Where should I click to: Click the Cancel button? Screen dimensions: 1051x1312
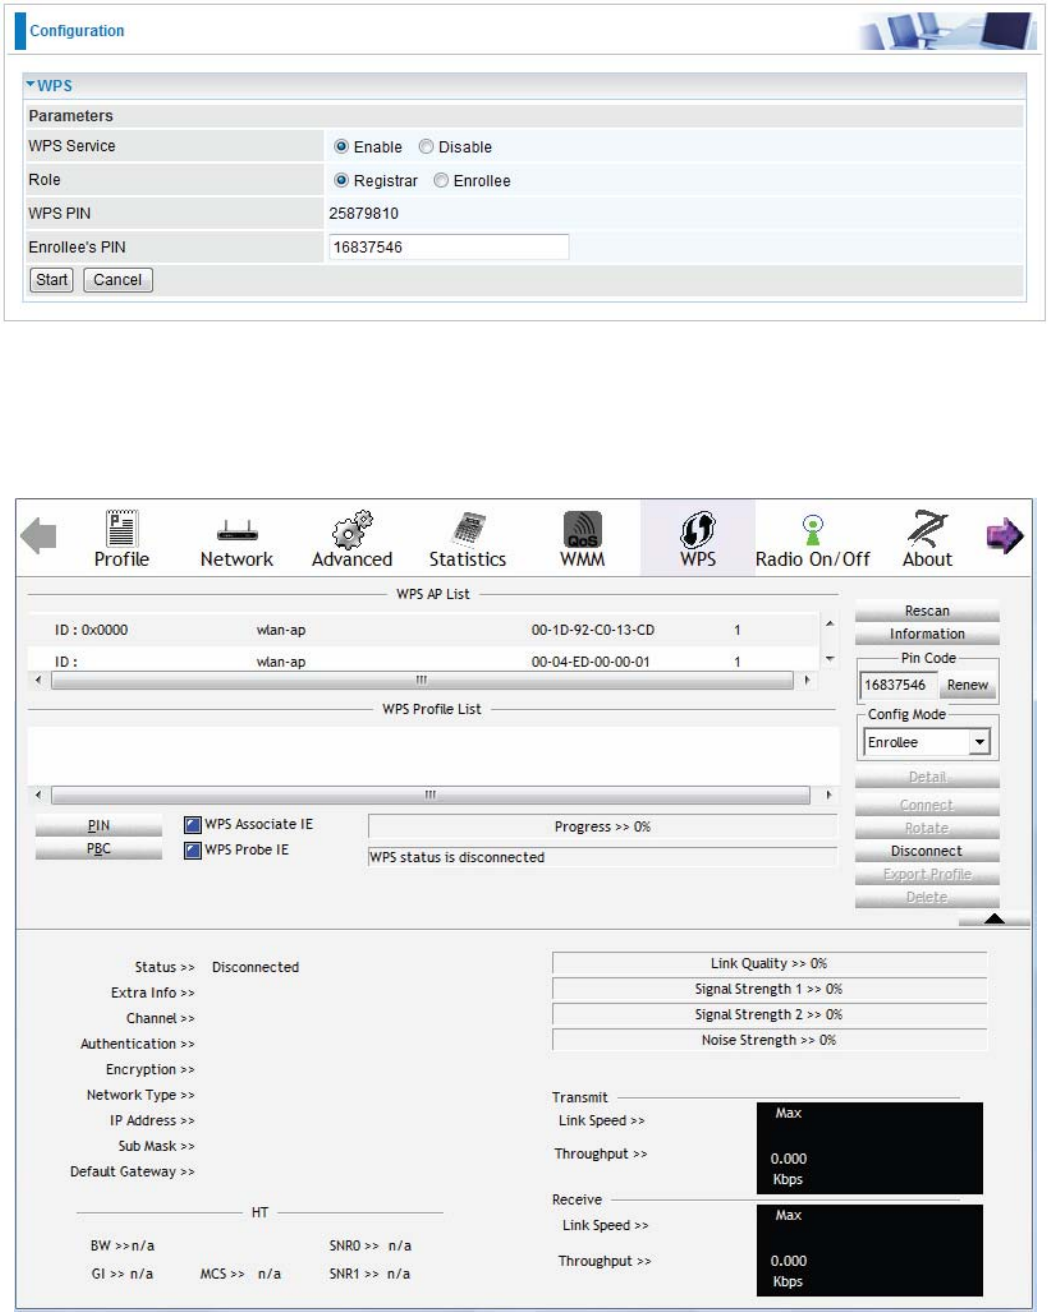[118, 280]
